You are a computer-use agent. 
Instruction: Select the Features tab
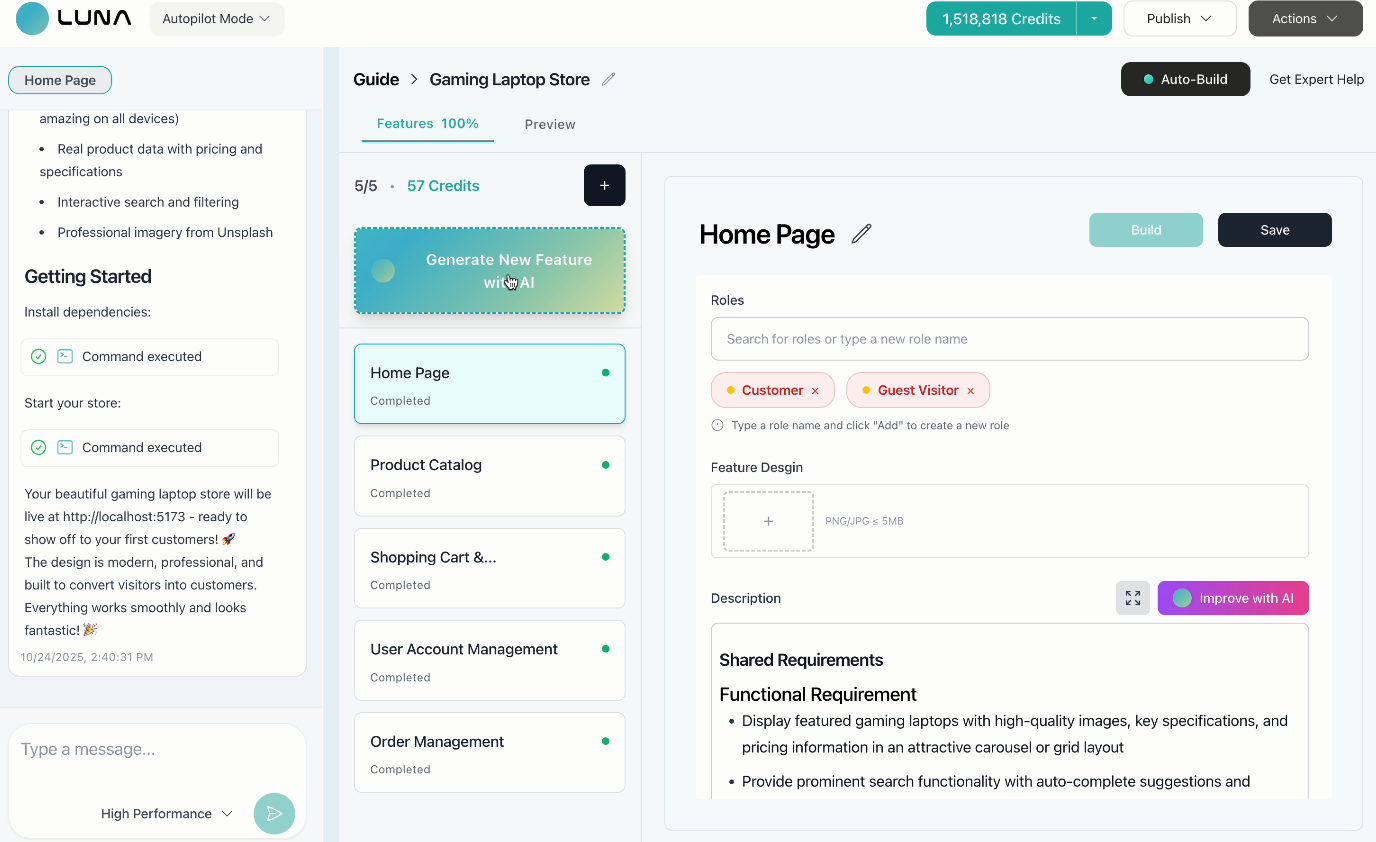click(427, 124)
